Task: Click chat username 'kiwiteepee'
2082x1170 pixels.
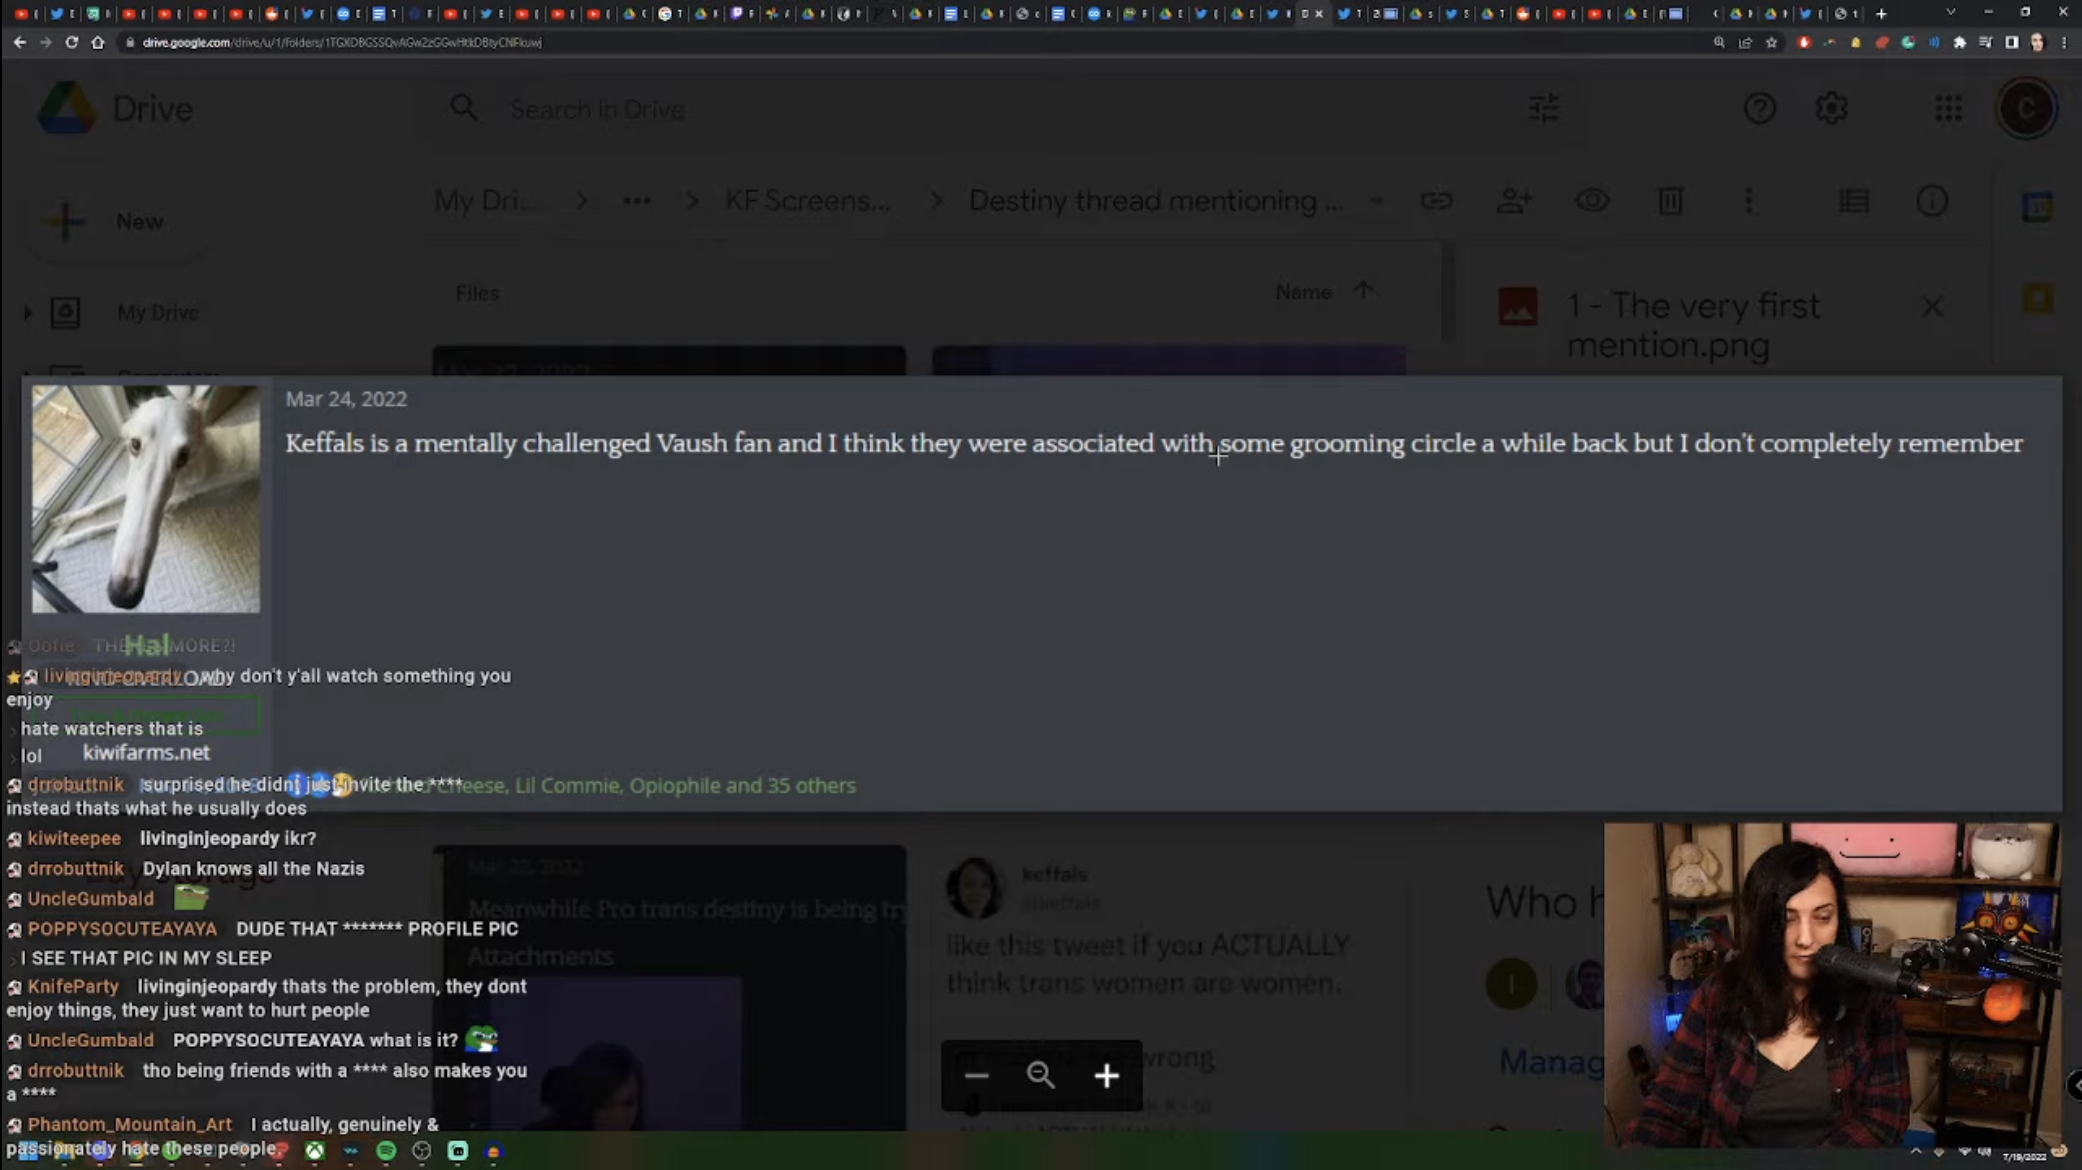Action: coord(74,838)
